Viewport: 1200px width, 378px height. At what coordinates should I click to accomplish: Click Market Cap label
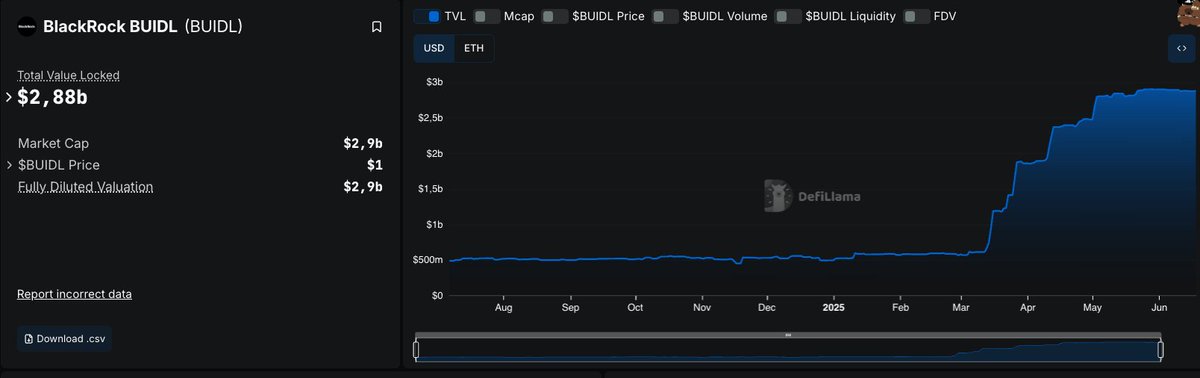click(x=53, y=143)
